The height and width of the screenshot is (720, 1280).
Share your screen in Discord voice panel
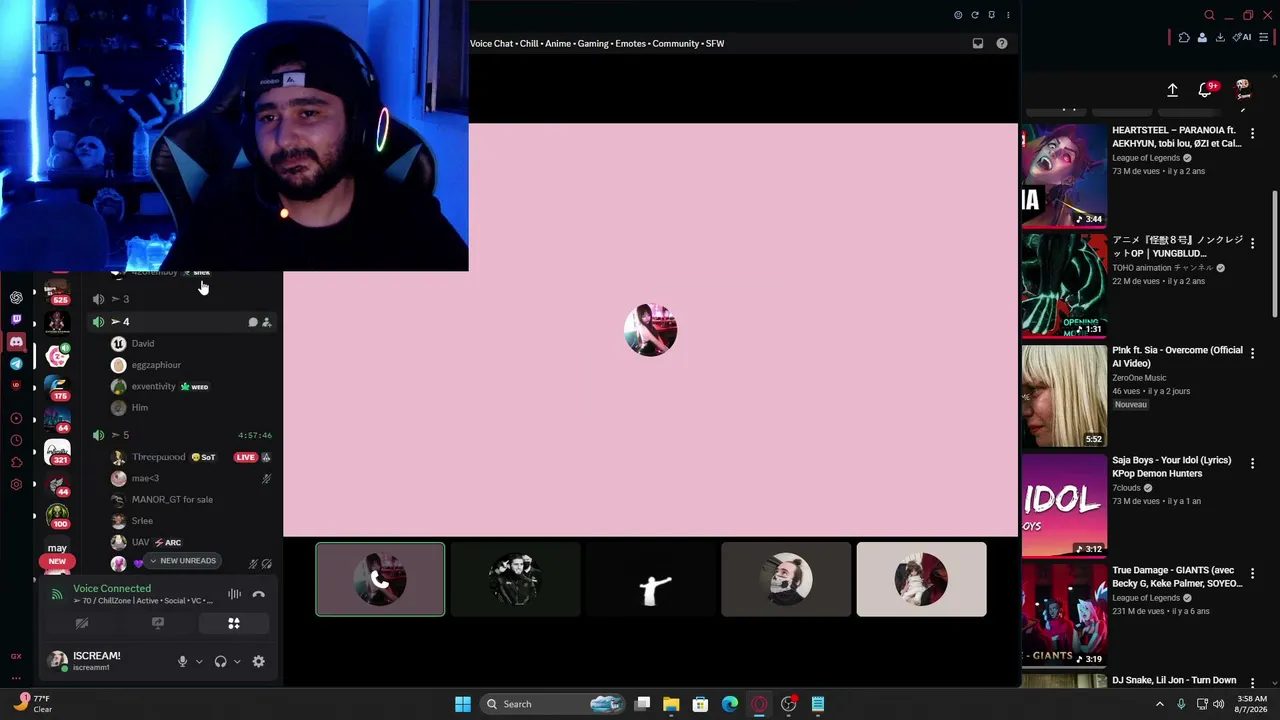coord(158,623)
